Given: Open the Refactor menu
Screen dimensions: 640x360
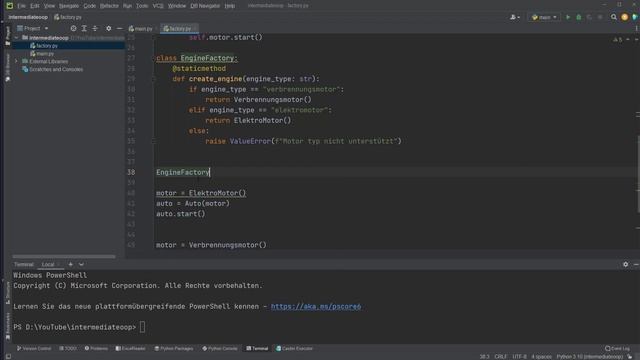Looking at the screenshot, I should point(109,6).
